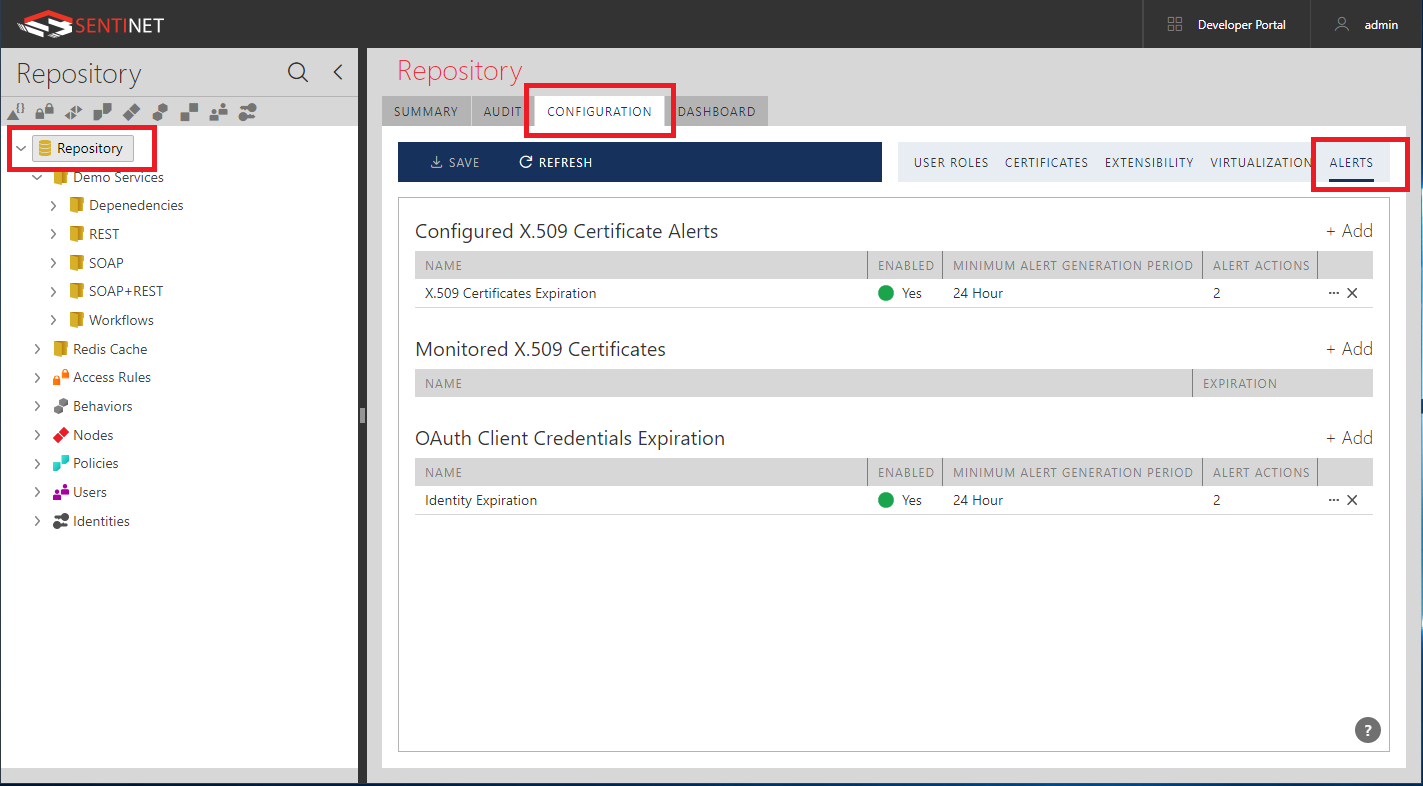The image size is (1423, 786).
Task: Collapse the Demo Services folder
Action: pyautogui.click(x=37, y=177)
